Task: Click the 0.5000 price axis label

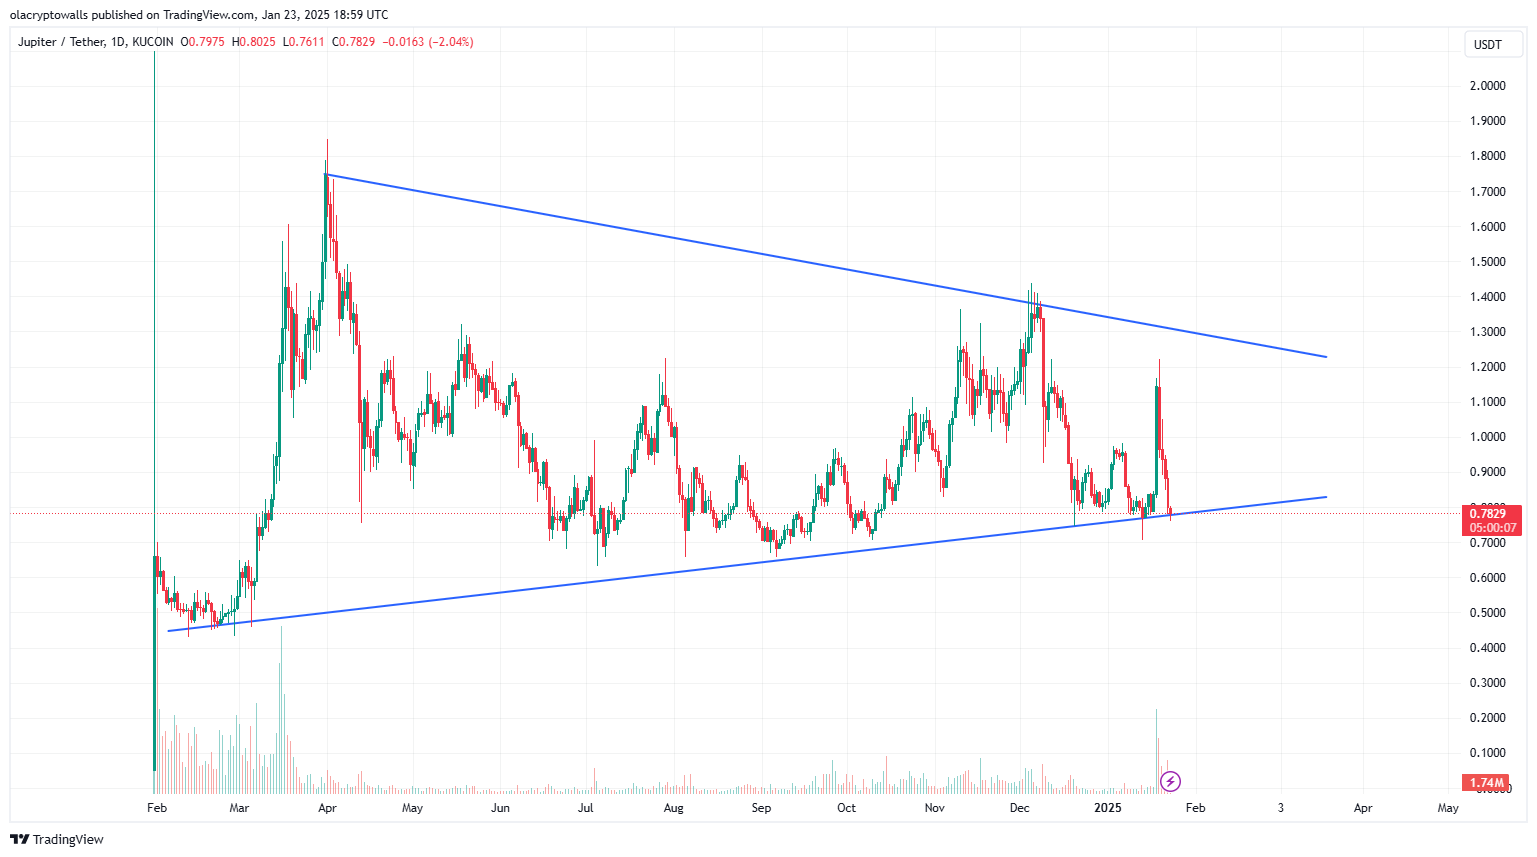Action: (1487, 613)
